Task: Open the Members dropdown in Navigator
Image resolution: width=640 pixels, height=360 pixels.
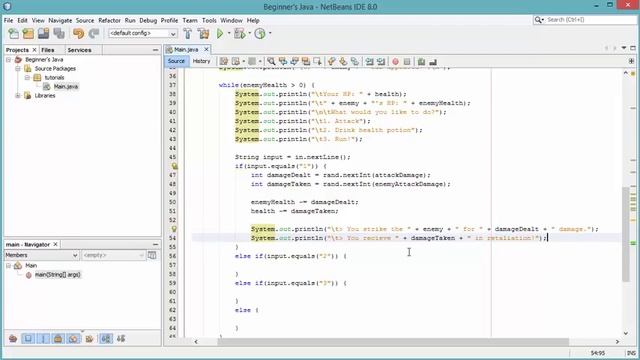Action: 41,255
